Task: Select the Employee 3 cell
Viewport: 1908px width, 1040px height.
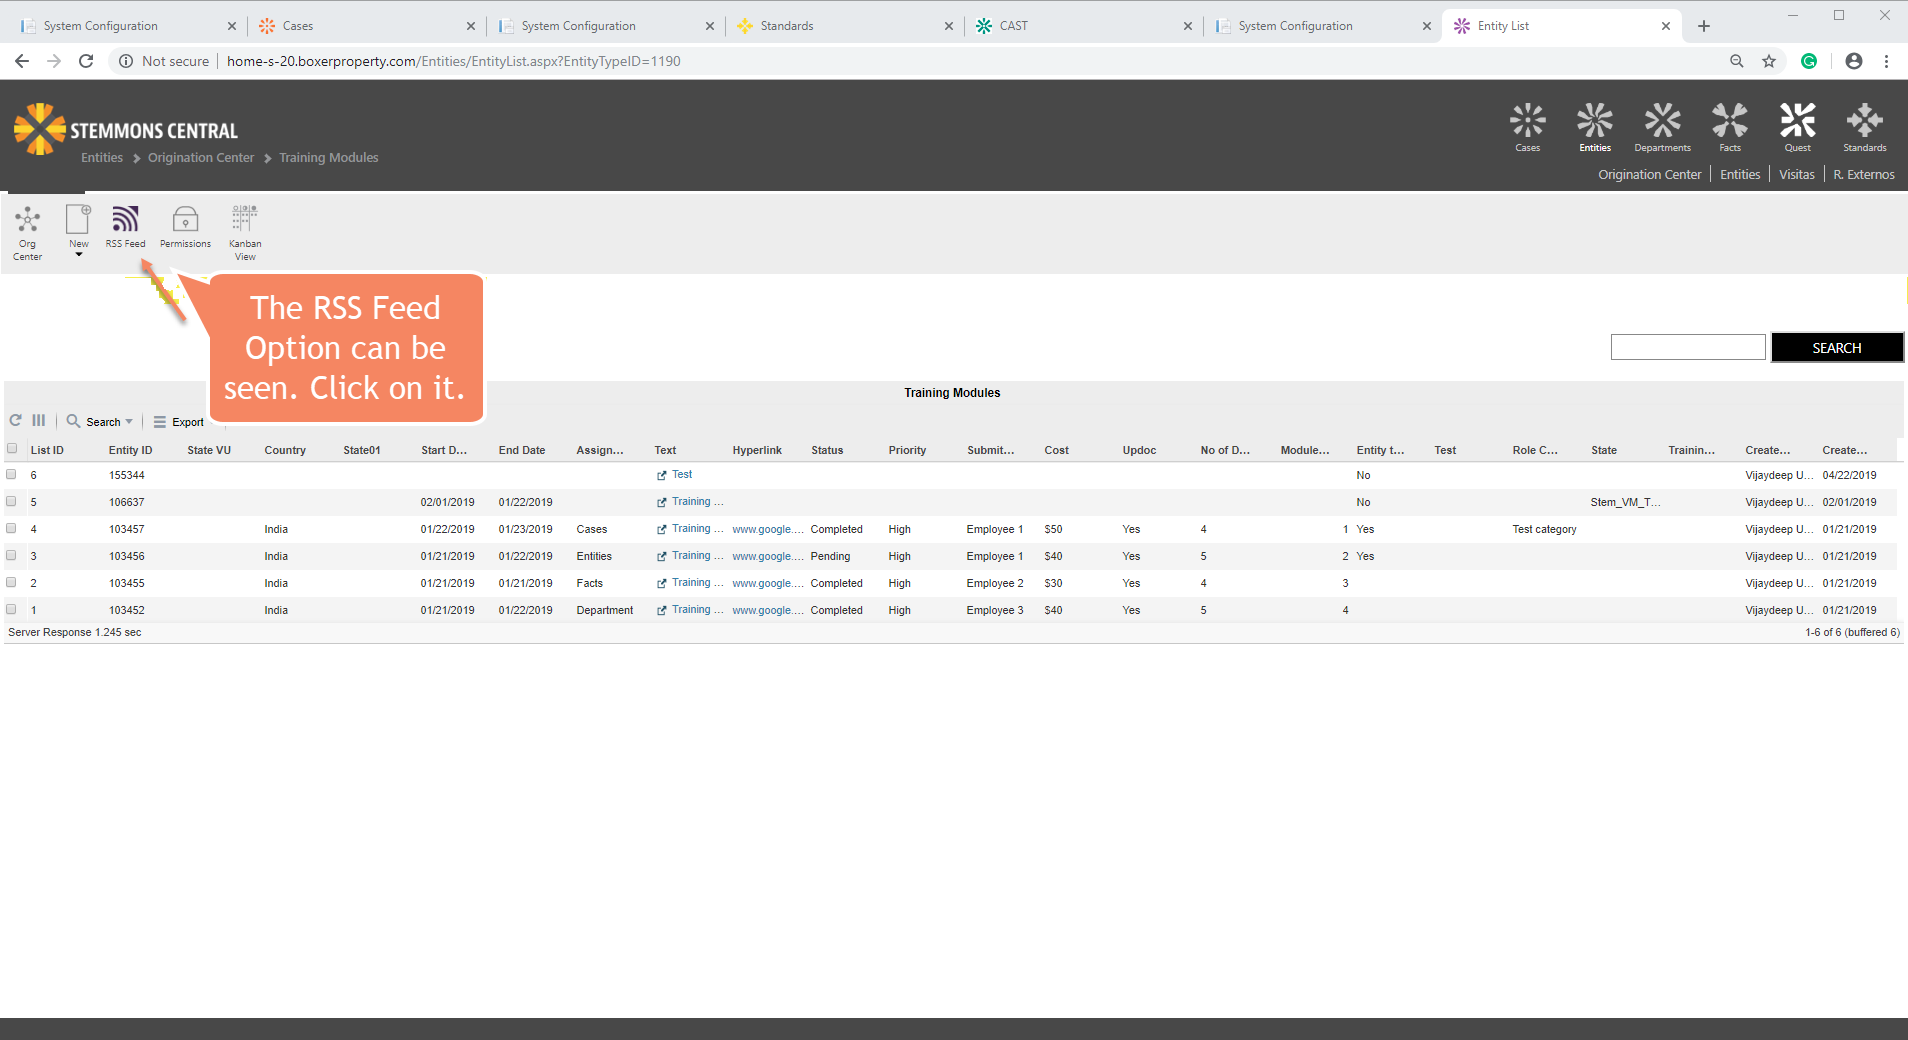Action: tap(995, 610)
